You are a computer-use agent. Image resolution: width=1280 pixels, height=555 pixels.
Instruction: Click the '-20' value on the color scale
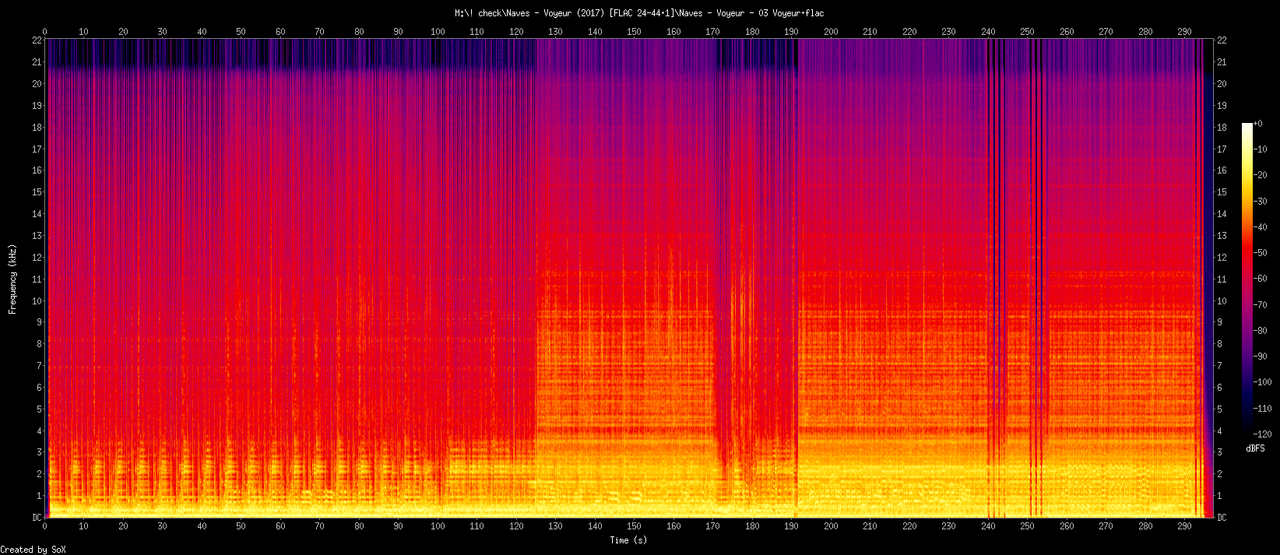point(1262,174)
